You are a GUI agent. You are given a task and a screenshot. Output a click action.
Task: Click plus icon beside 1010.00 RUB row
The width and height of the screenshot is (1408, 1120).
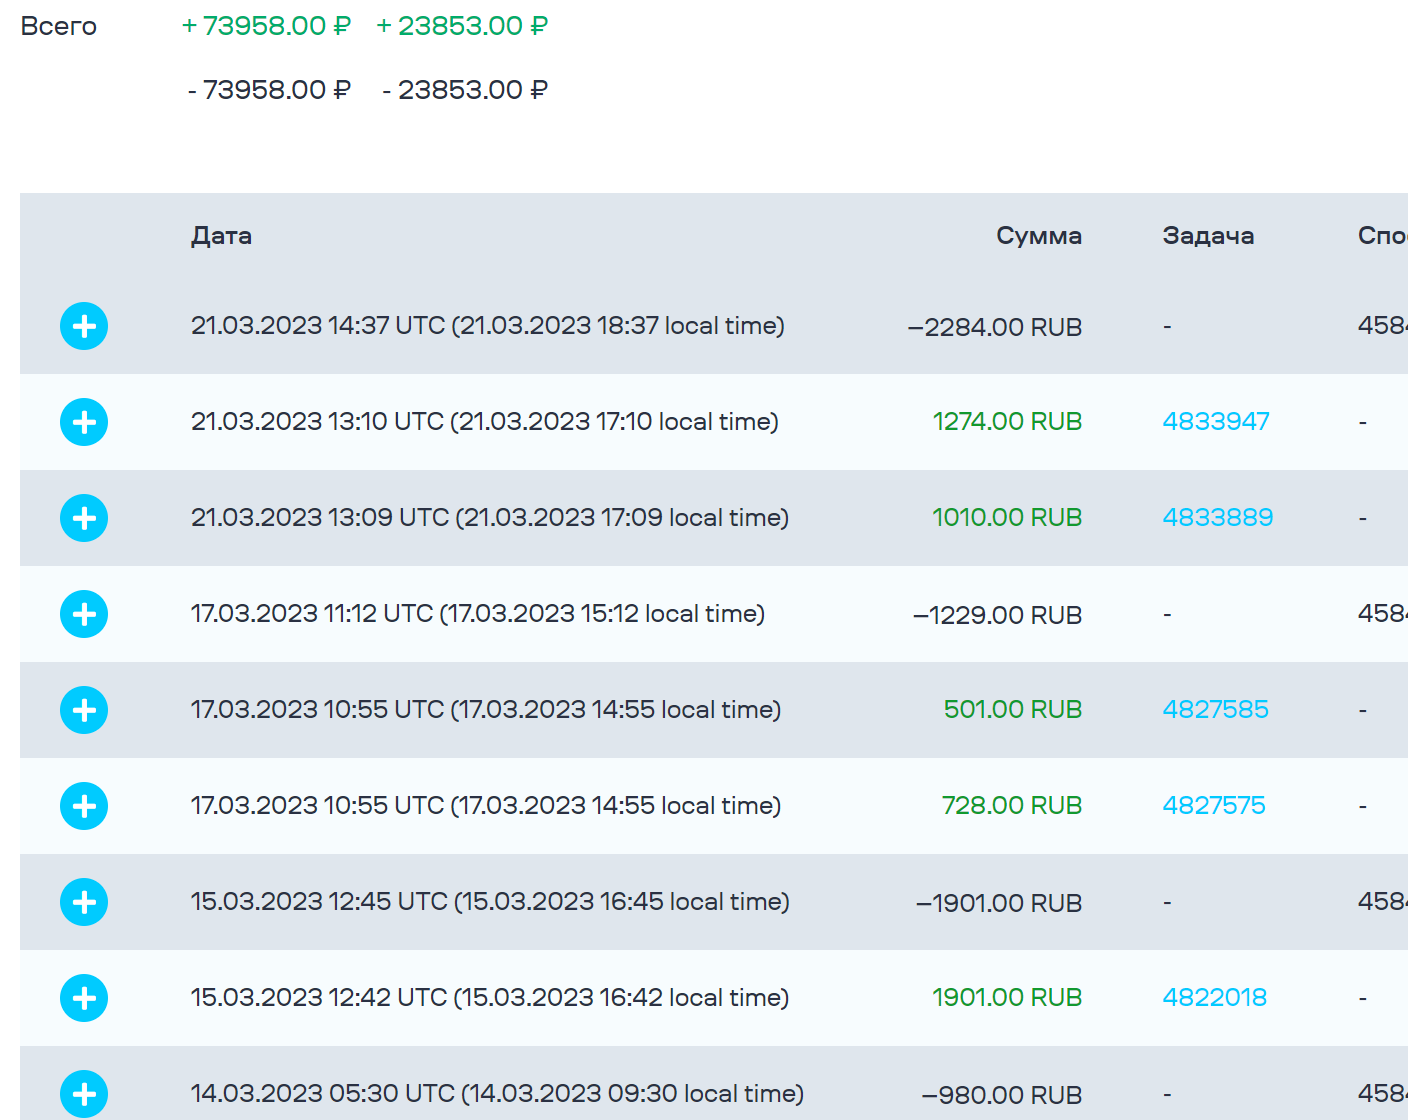pos(84,518)
